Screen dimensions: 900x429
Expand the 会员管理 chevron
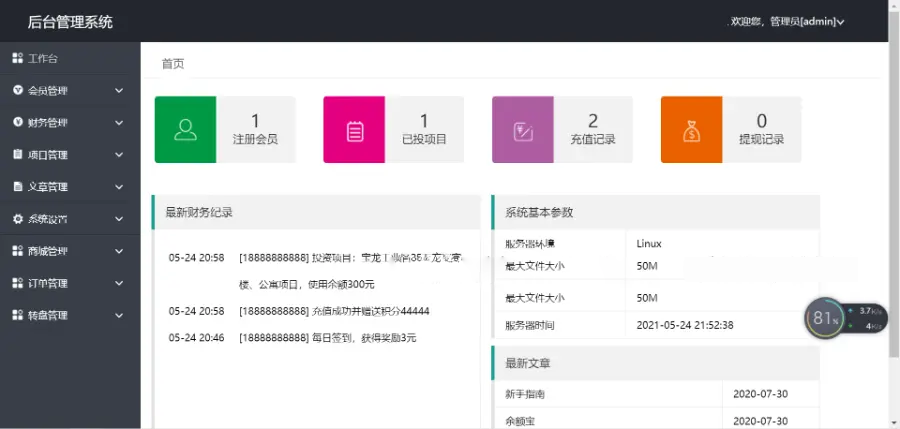tap(119, 91)
